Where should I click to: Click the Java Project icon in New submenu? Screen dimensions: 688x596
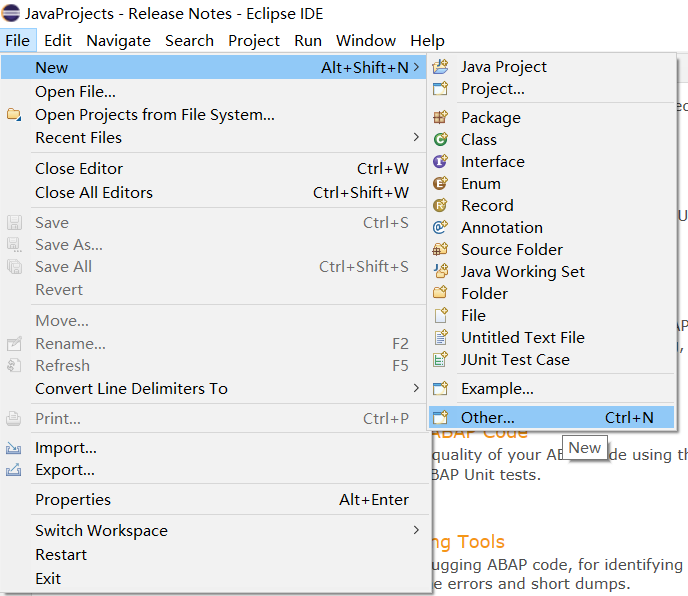[441, 67]
